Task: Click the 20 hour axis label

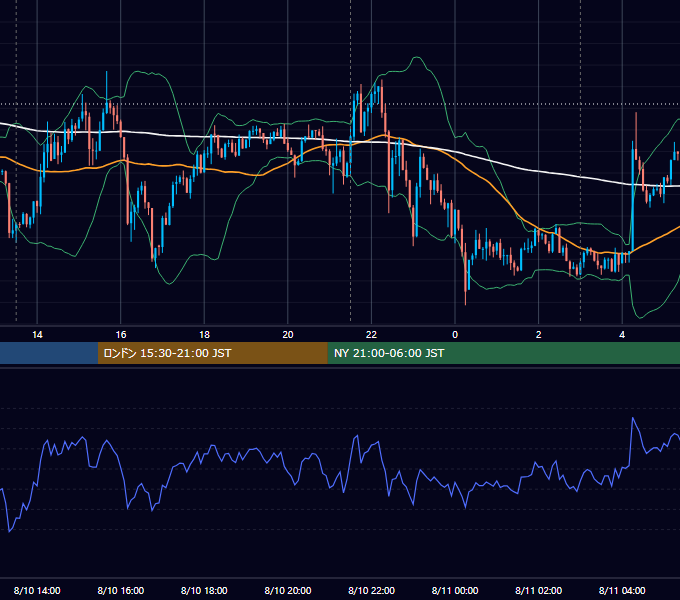Action: pyautogui.click(x=288, y=335)
